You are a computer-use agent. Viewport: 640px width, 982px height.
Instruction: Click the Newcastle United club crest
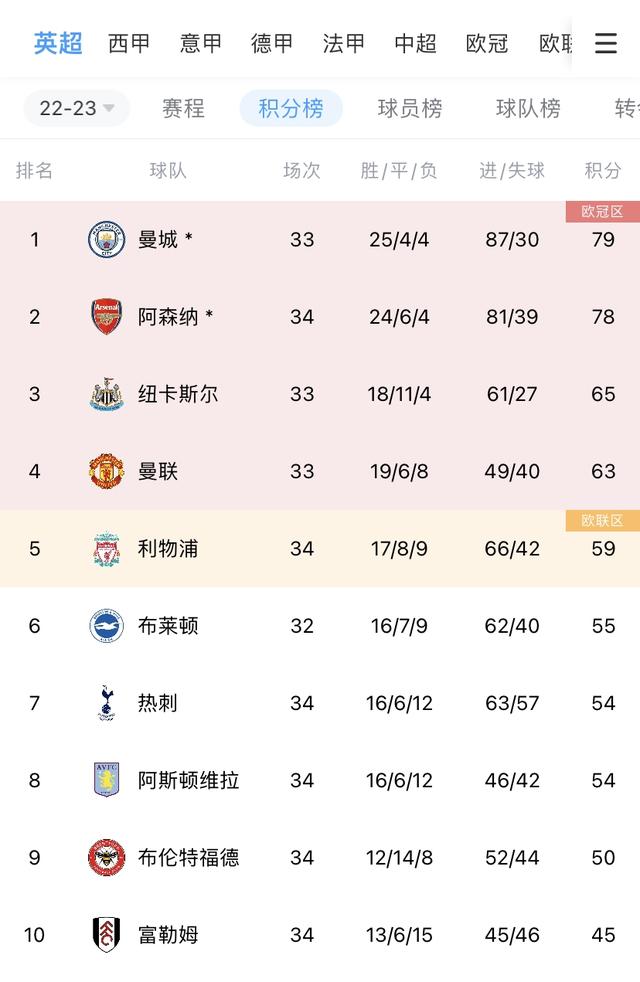pos(106,394)
